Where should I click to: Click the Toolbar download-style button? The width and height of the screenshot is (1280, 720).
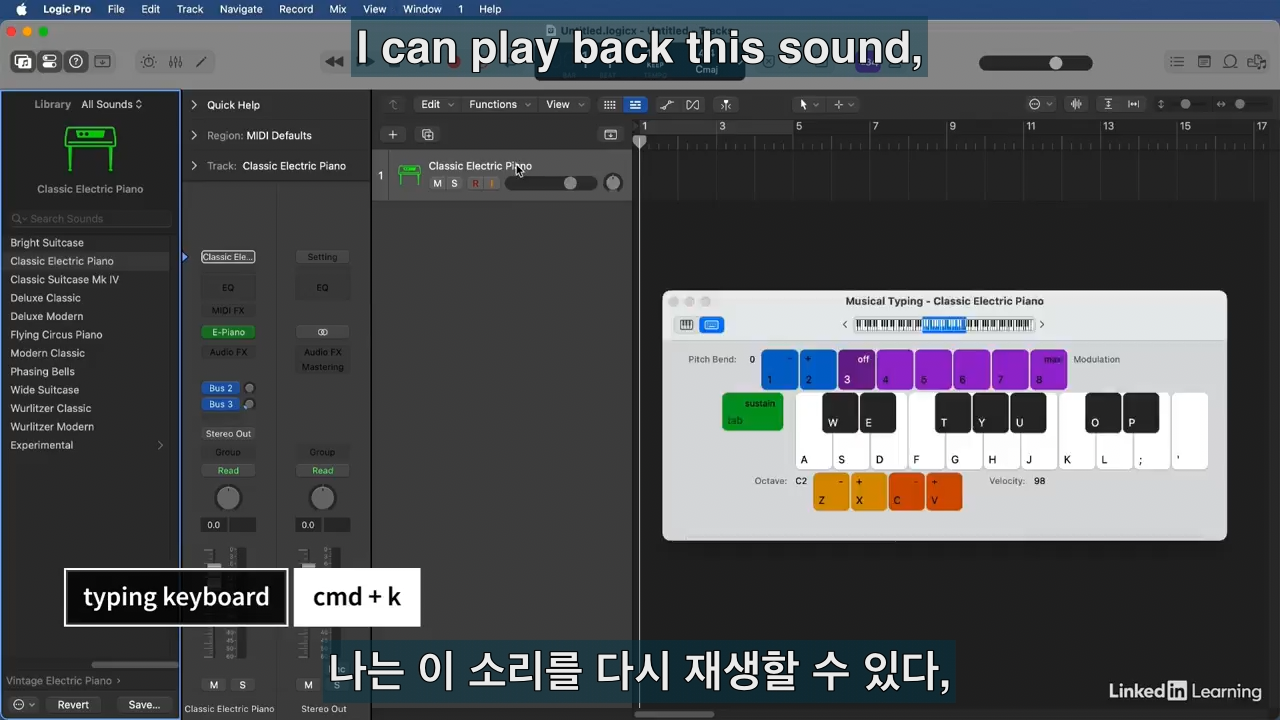(102, 62)
